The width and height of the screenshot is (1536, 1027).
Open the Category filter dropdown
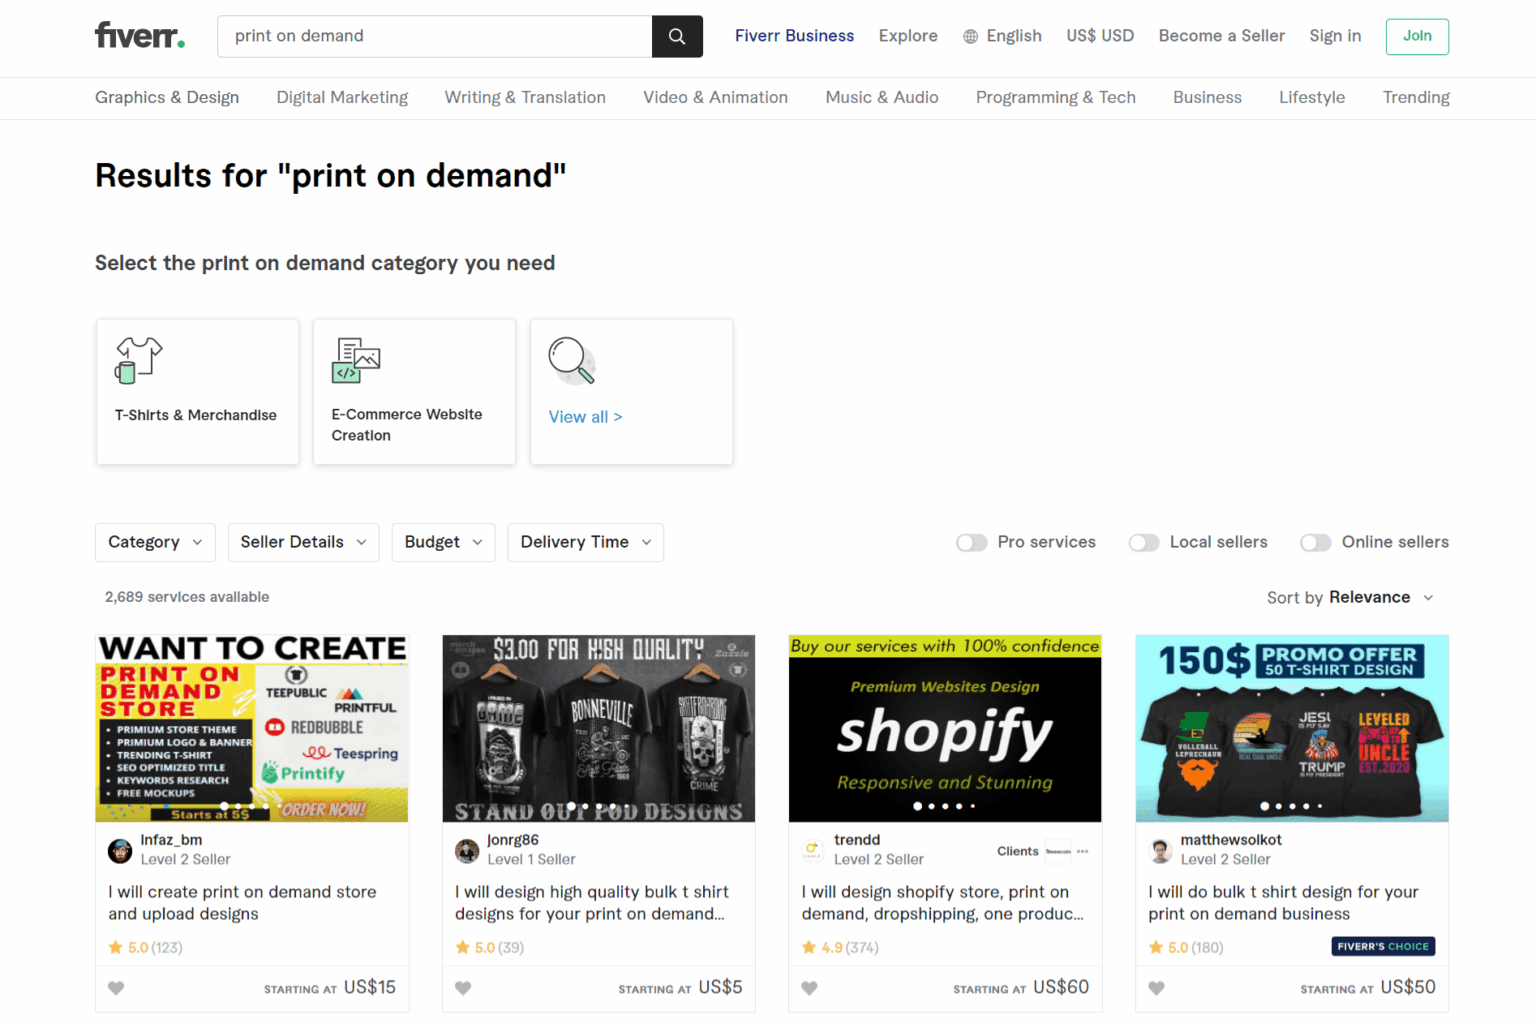[155, 542]
